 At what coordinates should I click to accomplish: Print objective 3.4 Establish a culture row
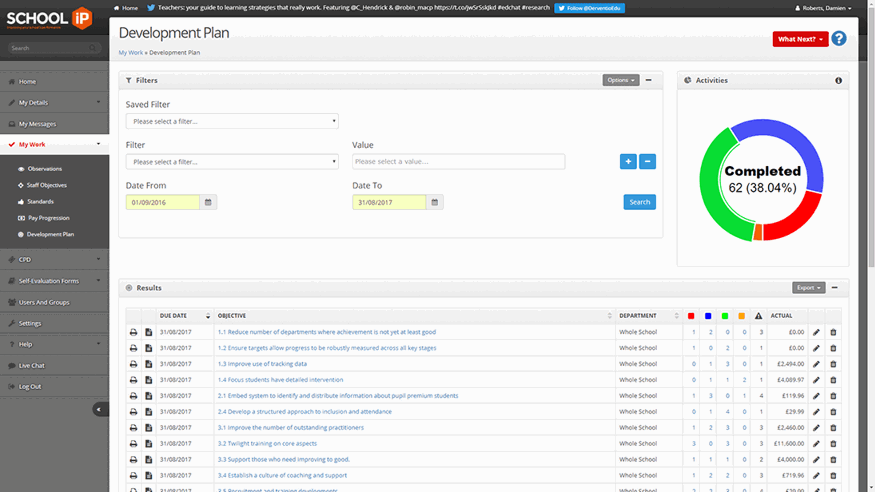coord(133,476)
